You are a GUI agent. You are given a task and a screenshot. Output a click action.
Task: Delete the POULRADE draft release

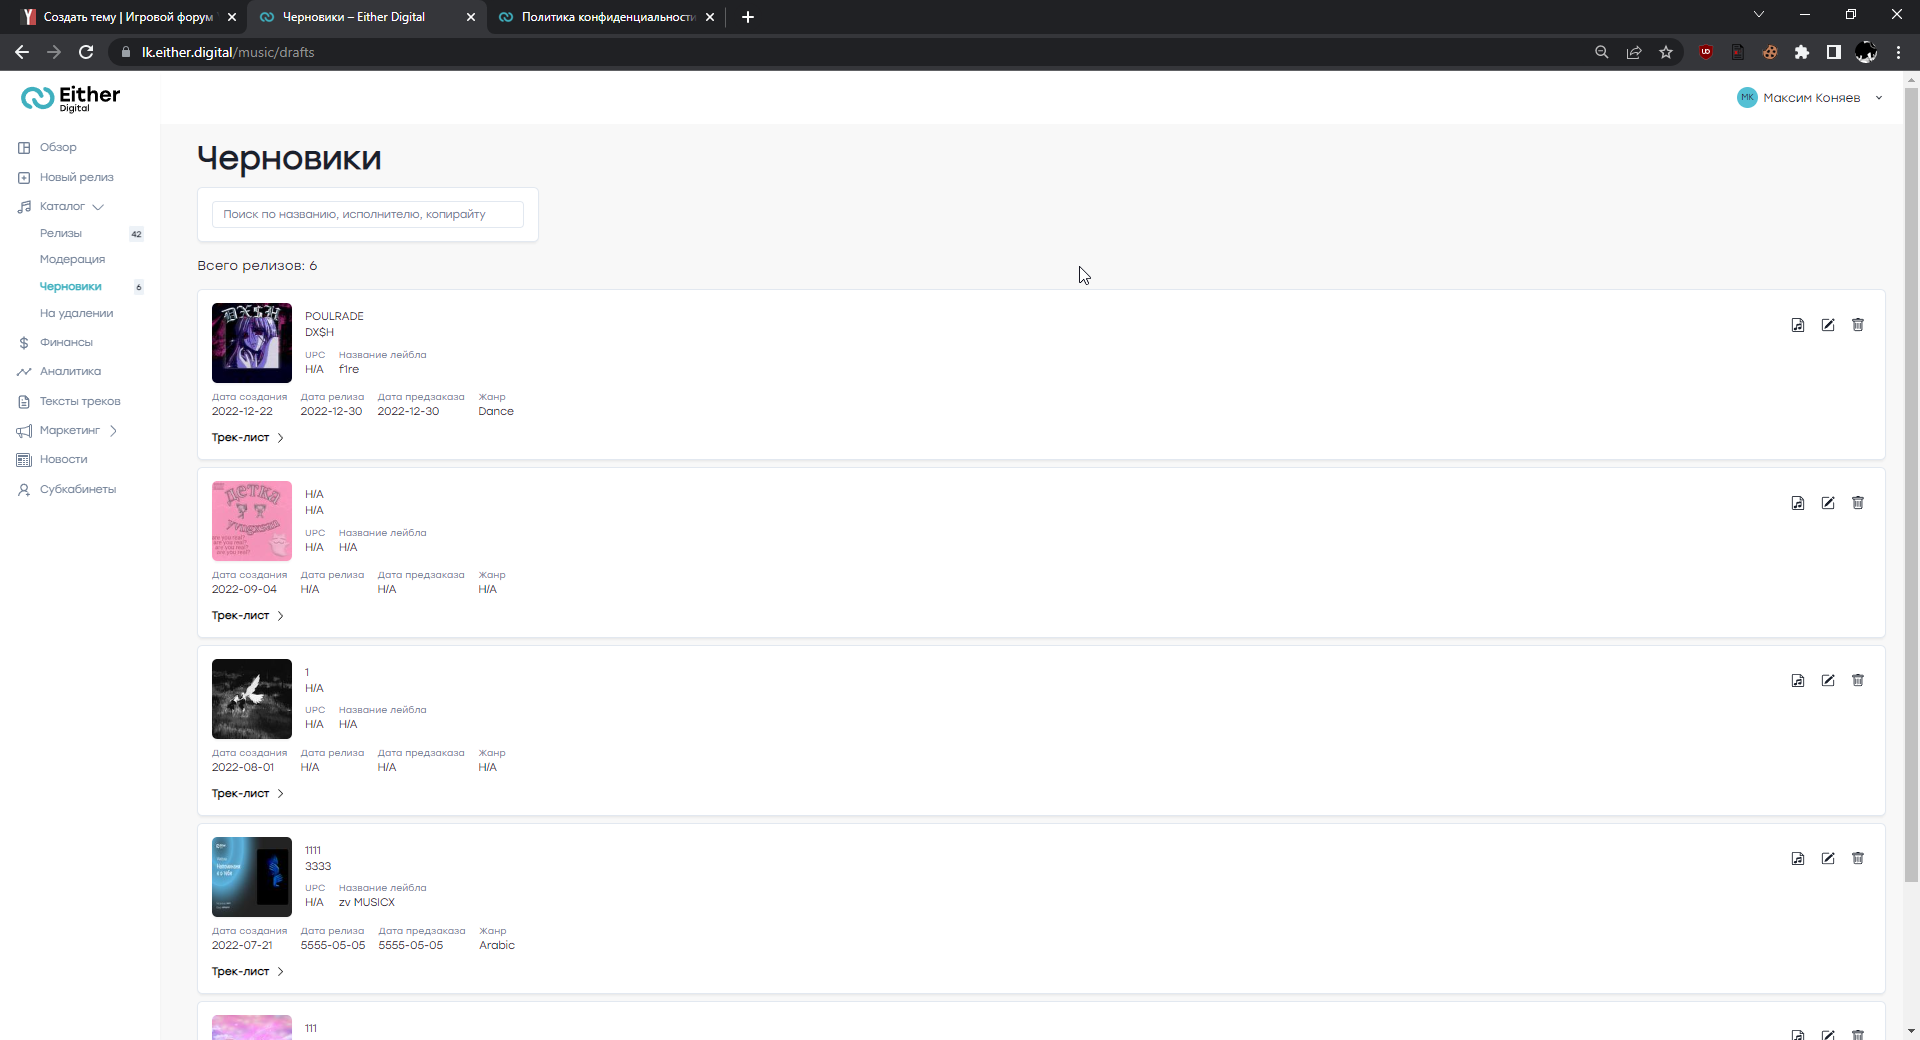point(1858,325)
